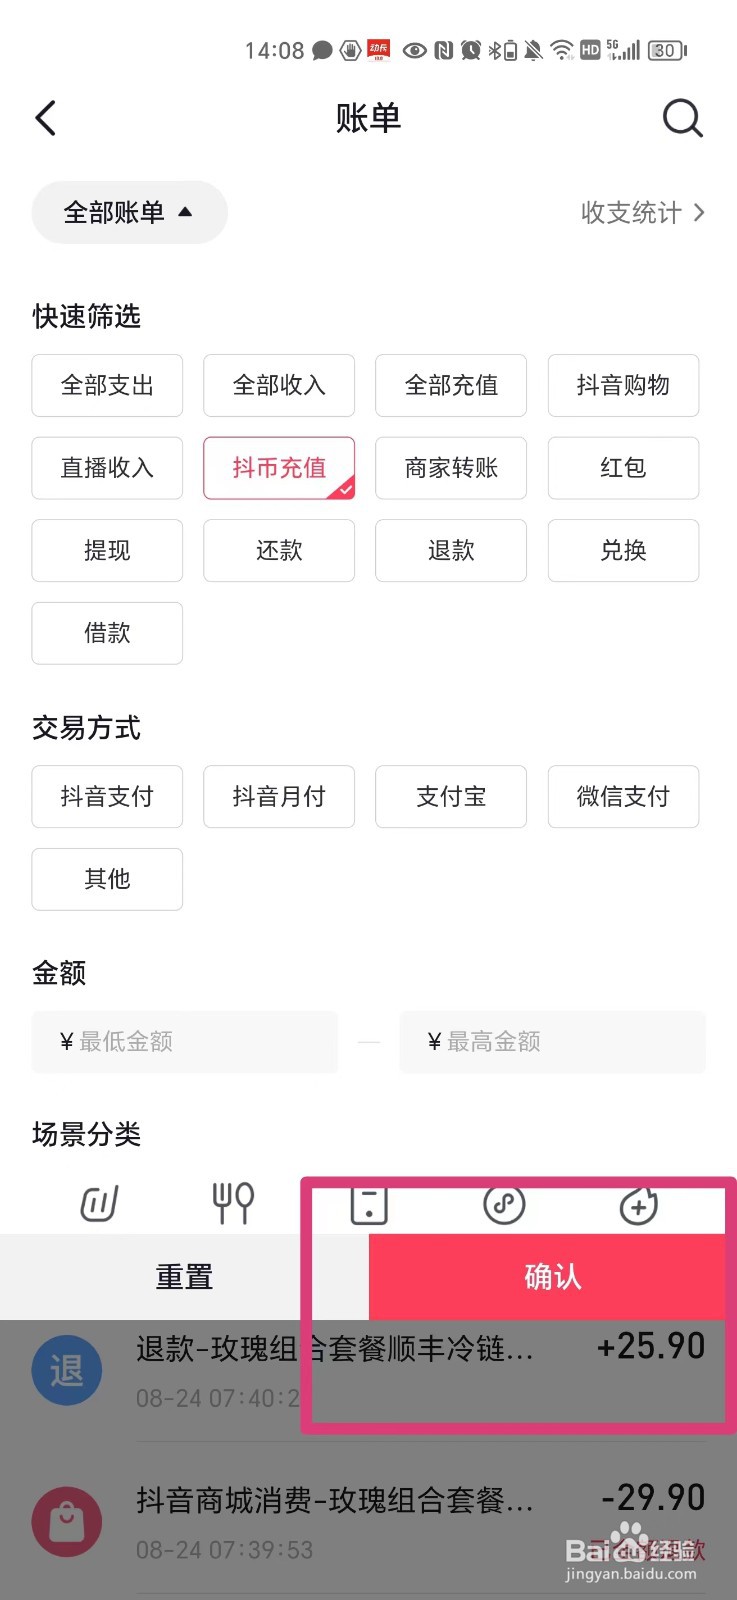Toggle the 微信支付 payment method filter

click(623, 796)
